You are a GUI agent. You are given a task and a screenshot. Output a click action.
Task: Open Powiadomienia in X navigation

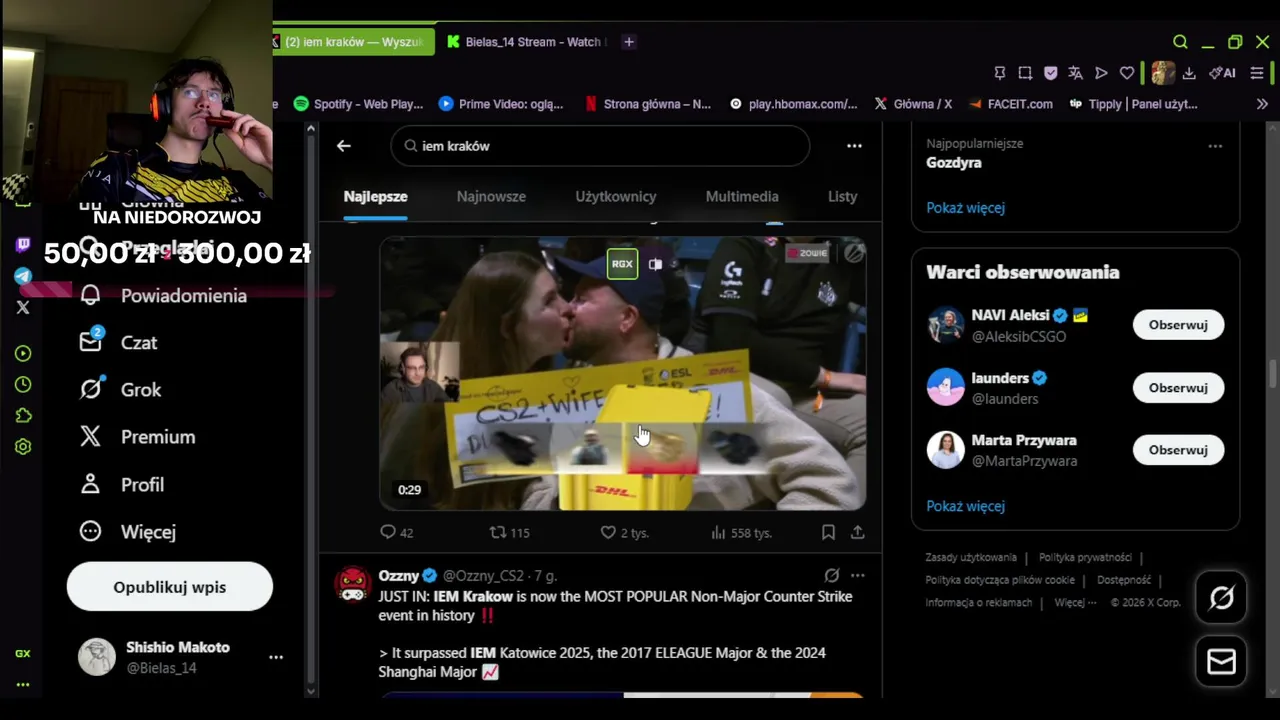point(163,296)
